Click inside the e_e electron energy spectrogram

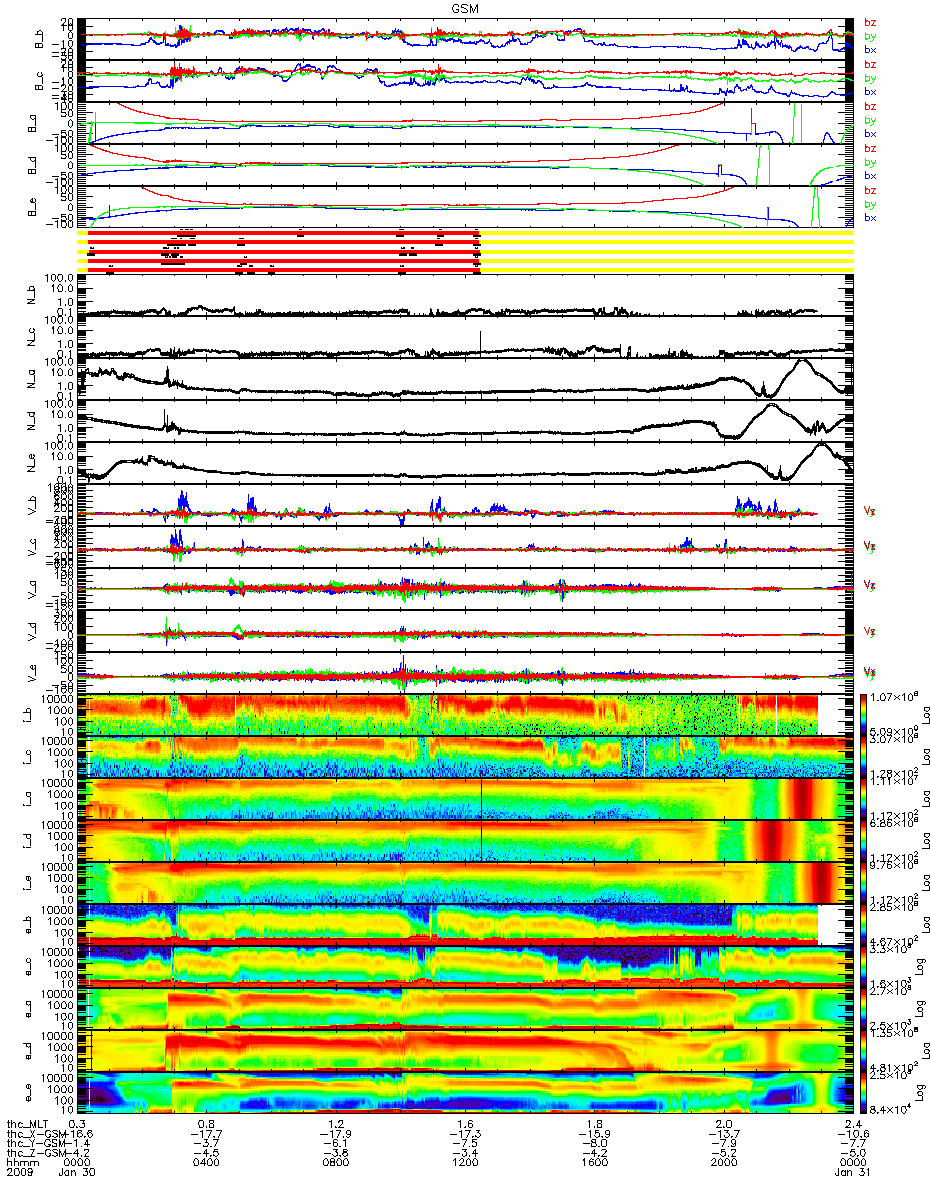pos(465,1093)
